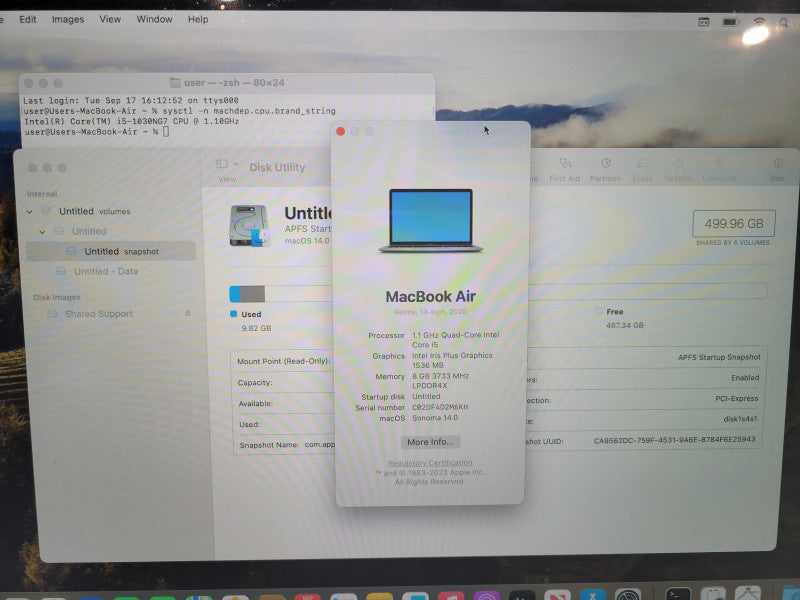Click the "MacBook Air" heading
800x600 pixels.
pos(431,296)
